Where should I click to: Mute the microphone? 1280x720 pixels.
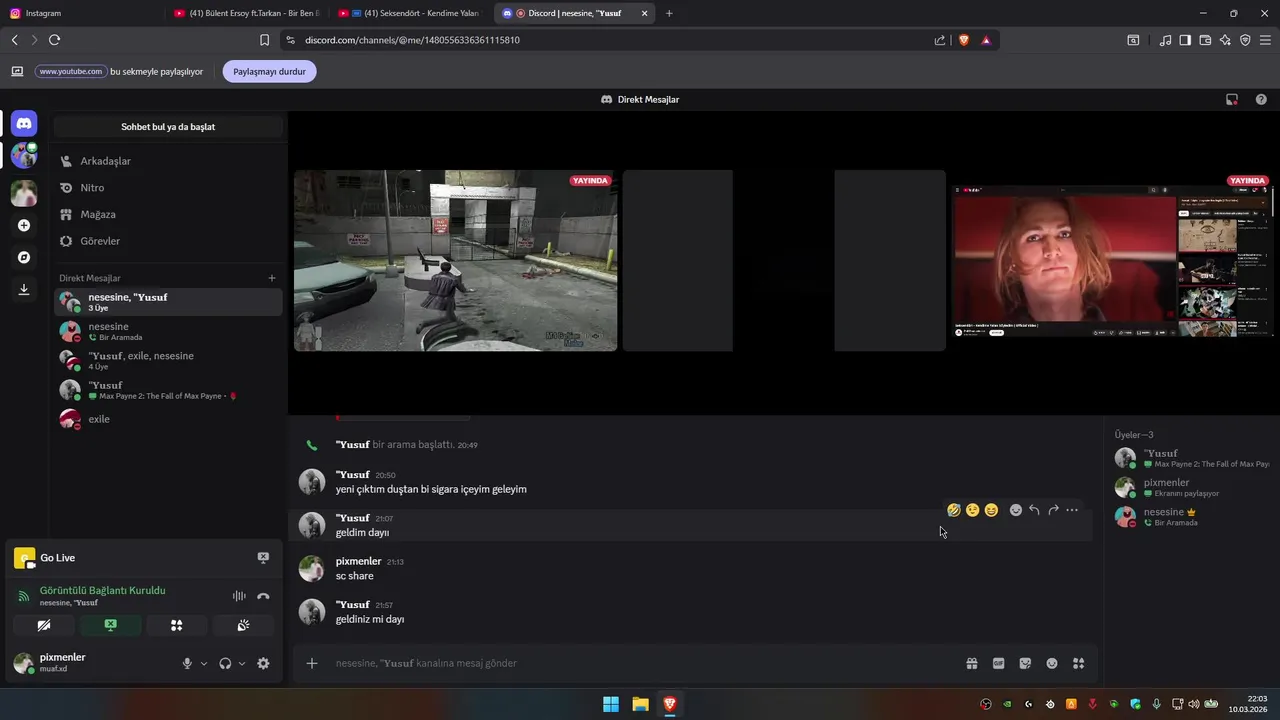(187, 663)
